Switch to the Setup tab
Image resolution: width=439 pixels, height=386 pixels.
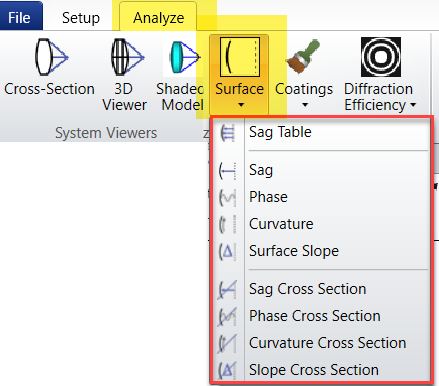click(81, 18)
